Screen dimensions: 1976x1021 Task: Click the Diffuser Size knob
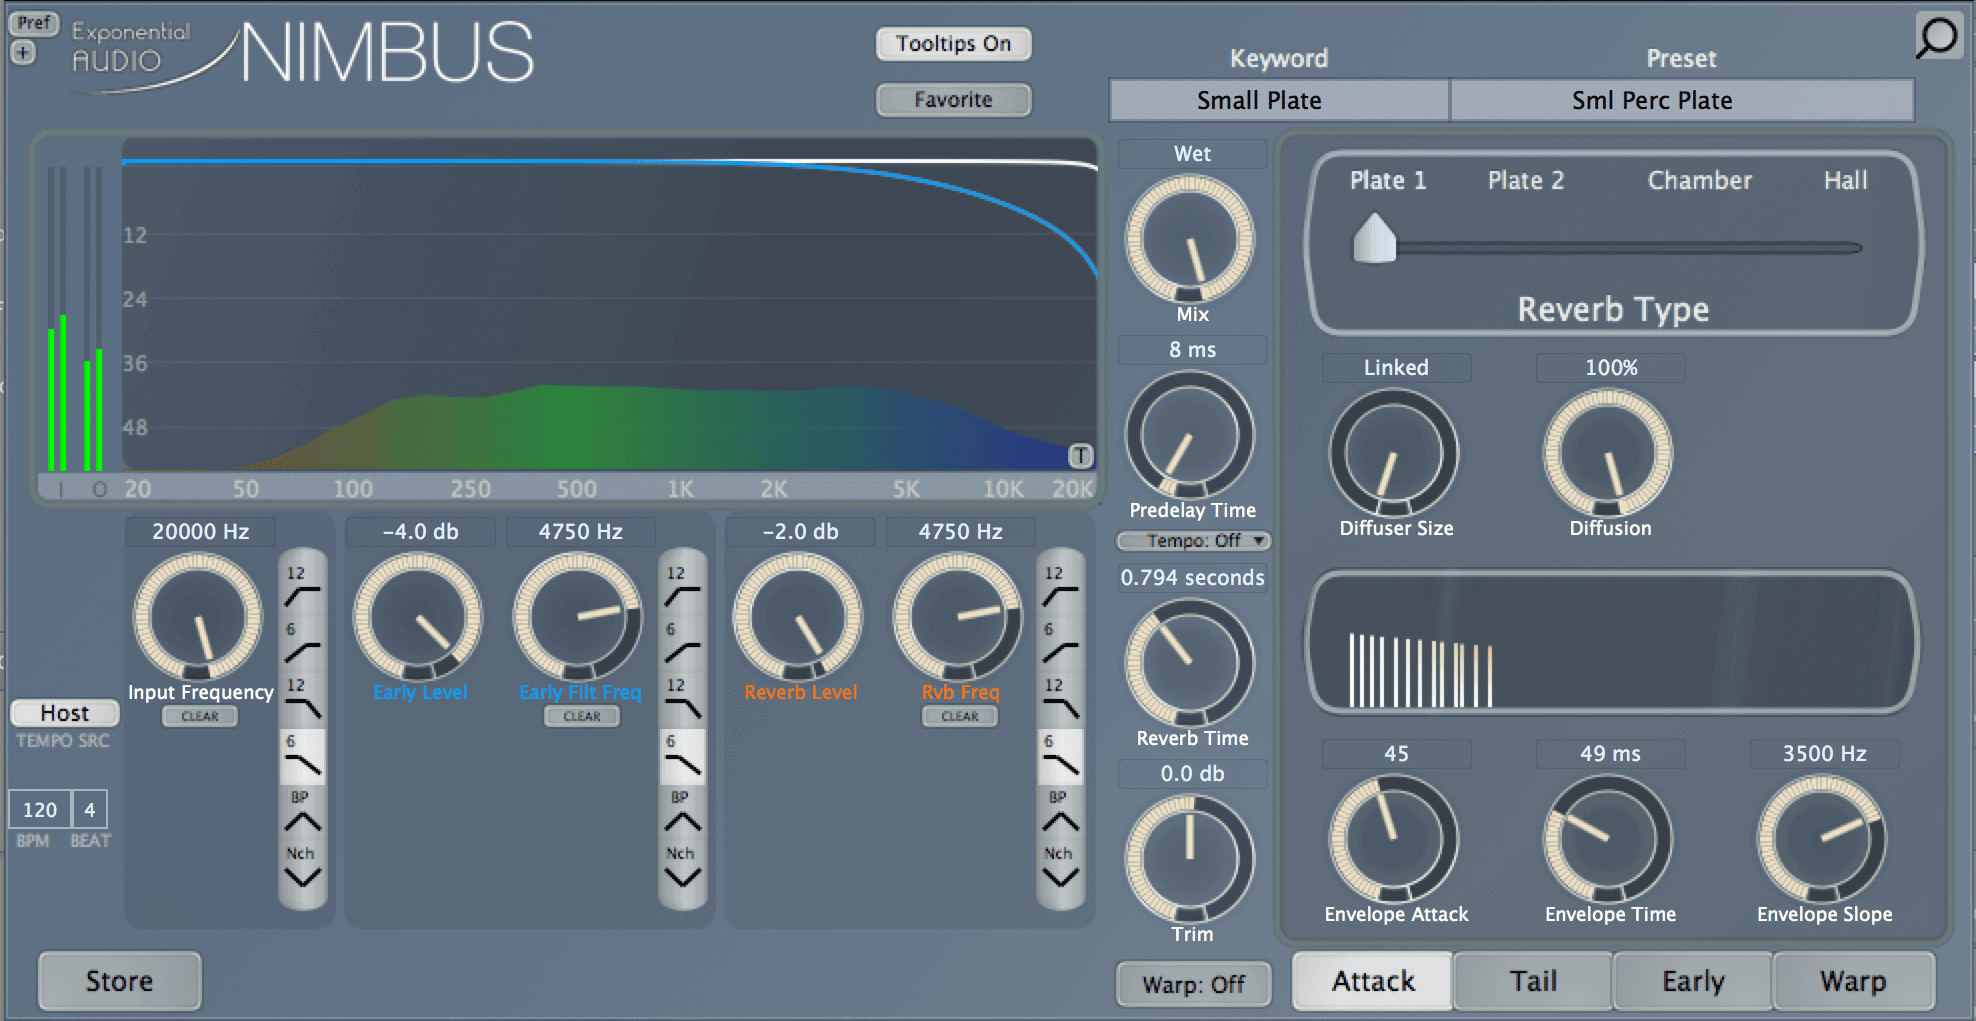[x=1394, y=453]
